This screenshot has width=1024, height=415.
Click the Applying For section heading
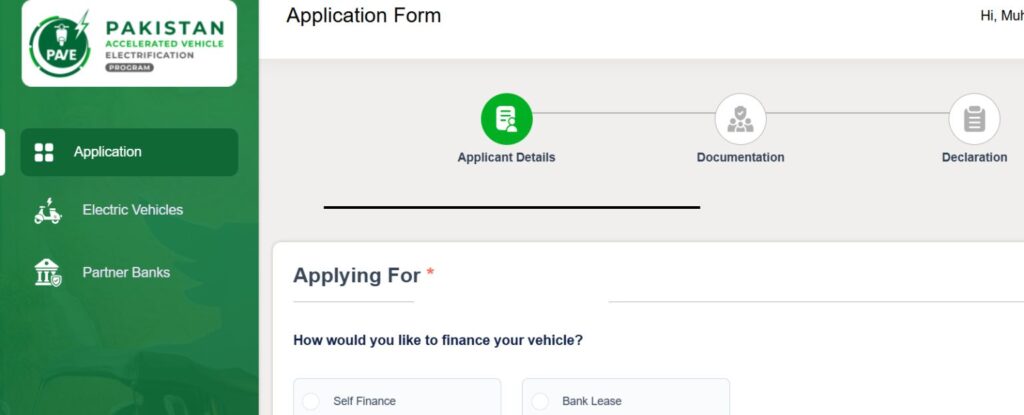(x=357, y=276)
